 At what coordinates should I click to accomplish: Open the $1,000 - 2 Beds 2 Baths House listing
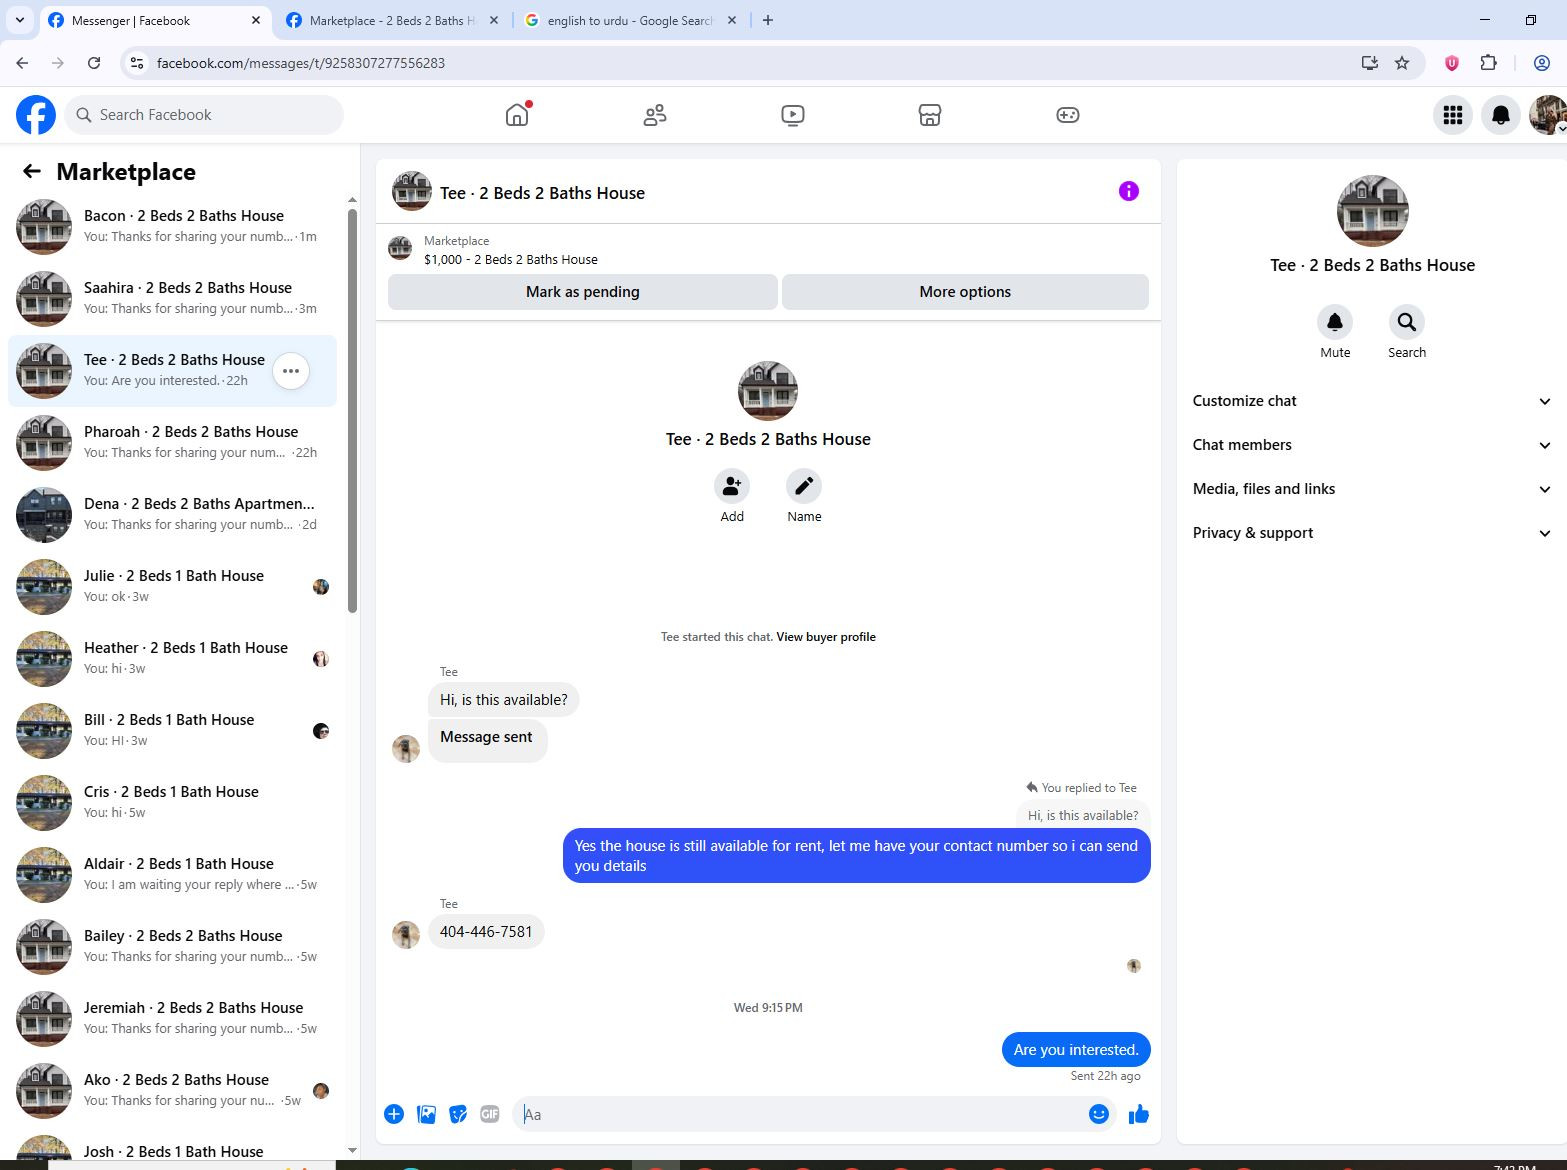coord(511,259)
